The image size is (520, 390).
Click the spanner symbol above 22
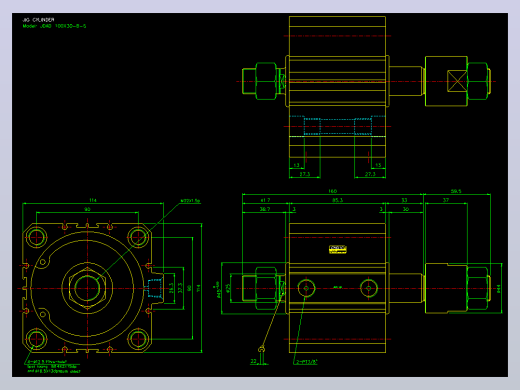pyautogui.click(x=262, y=350)
